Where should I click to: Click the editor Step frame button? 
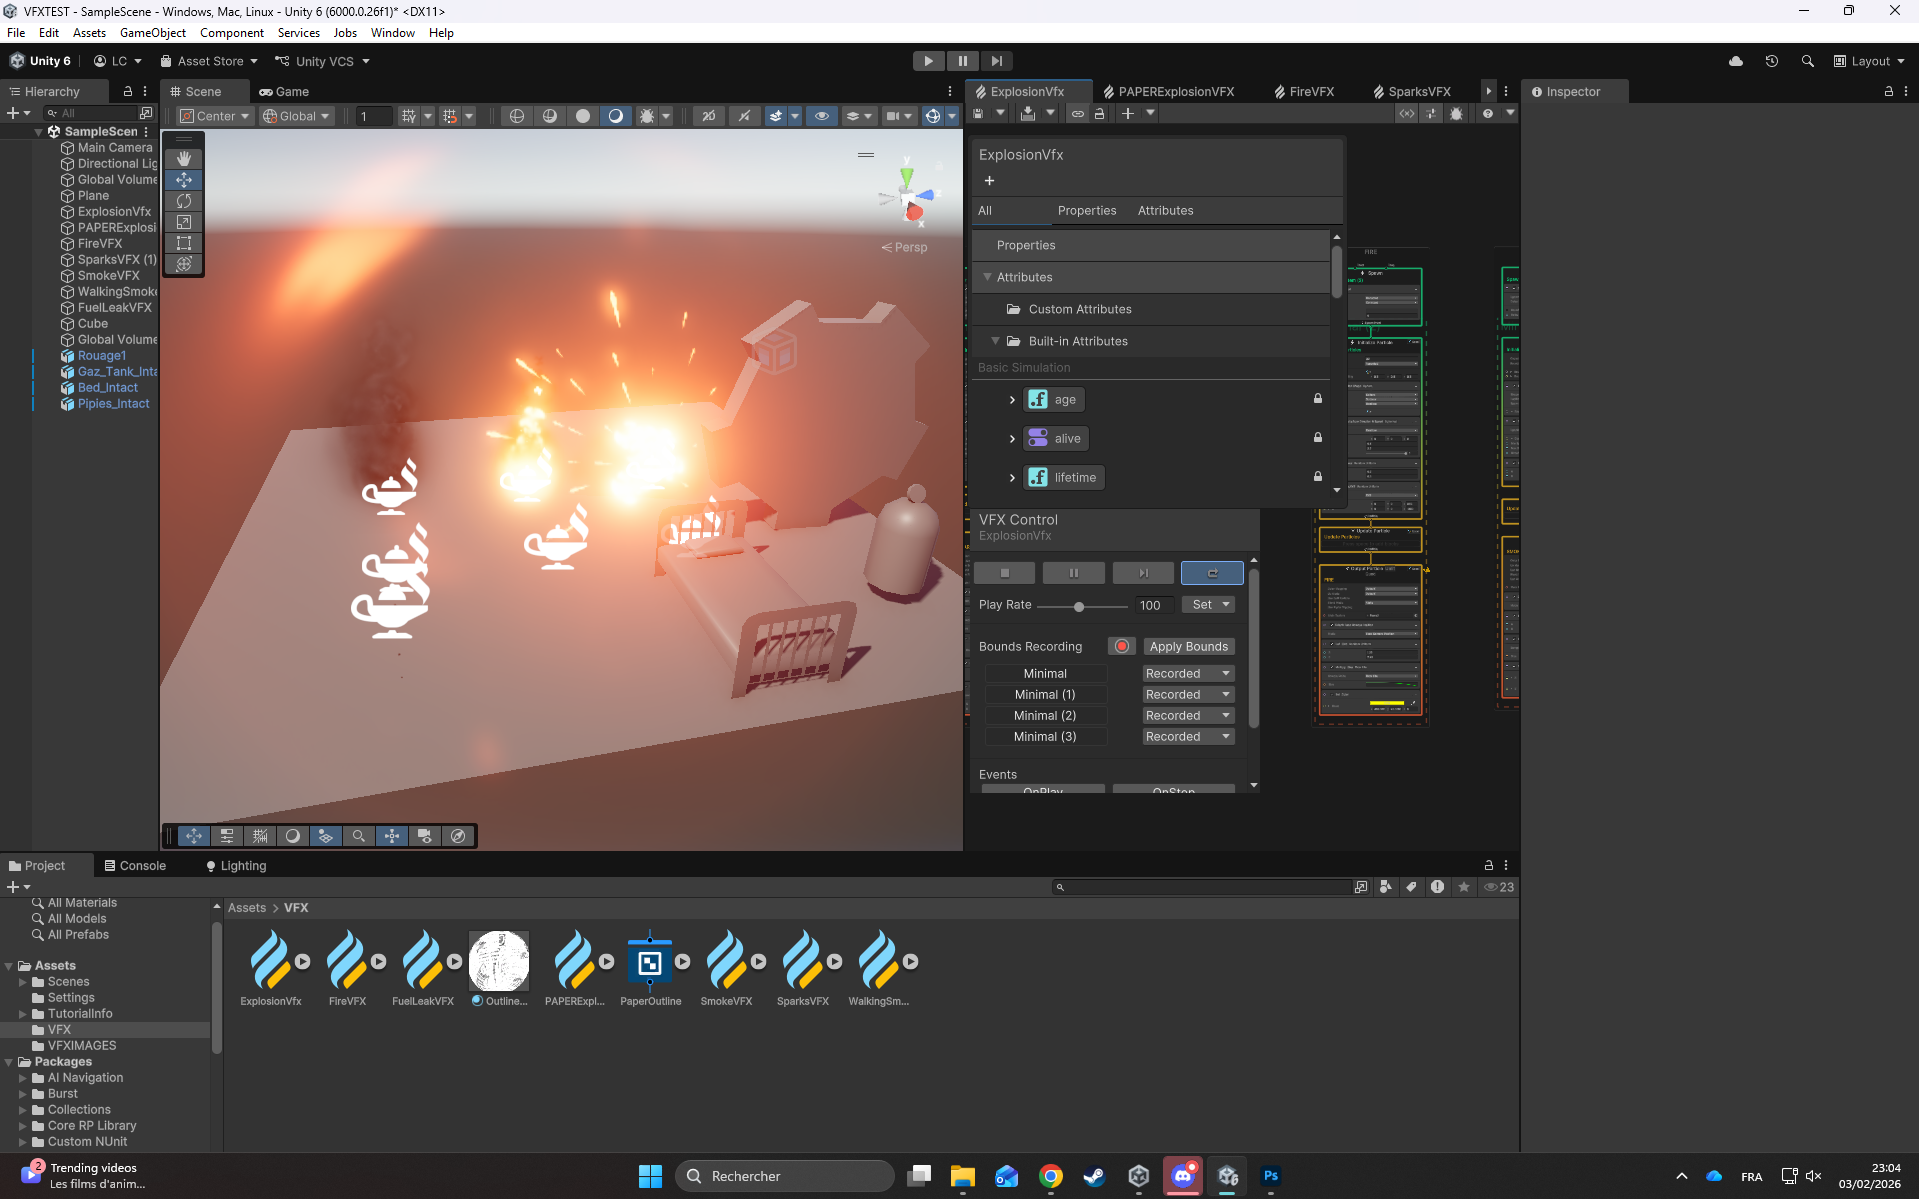997,61
